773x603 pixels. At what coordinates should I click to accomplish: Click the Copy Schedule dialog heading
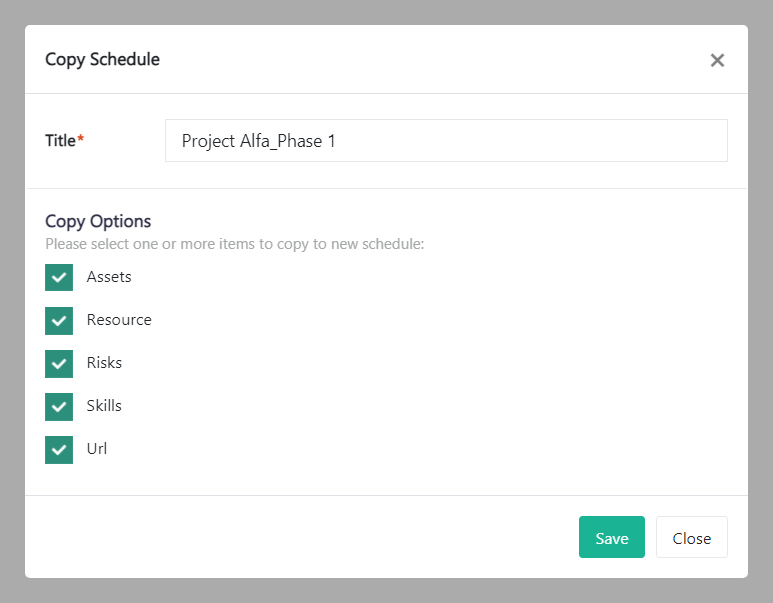(x=102, y=59)
